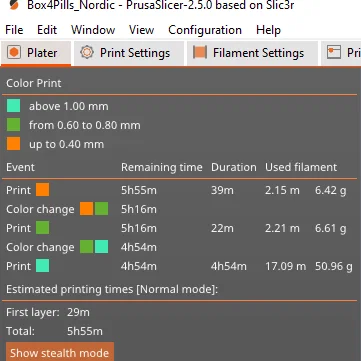Switch to the Plater tab

[36, 53]
